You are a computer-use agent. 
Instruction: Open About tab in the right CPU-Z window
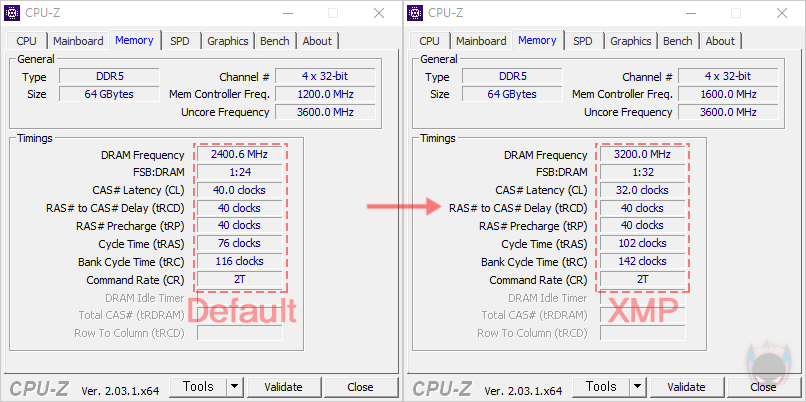tap(720, 41)
